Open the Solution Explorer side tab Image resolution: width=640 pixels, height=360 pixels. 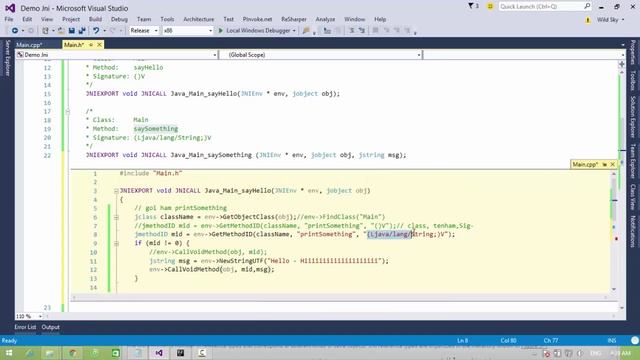[x=633, y=117]
